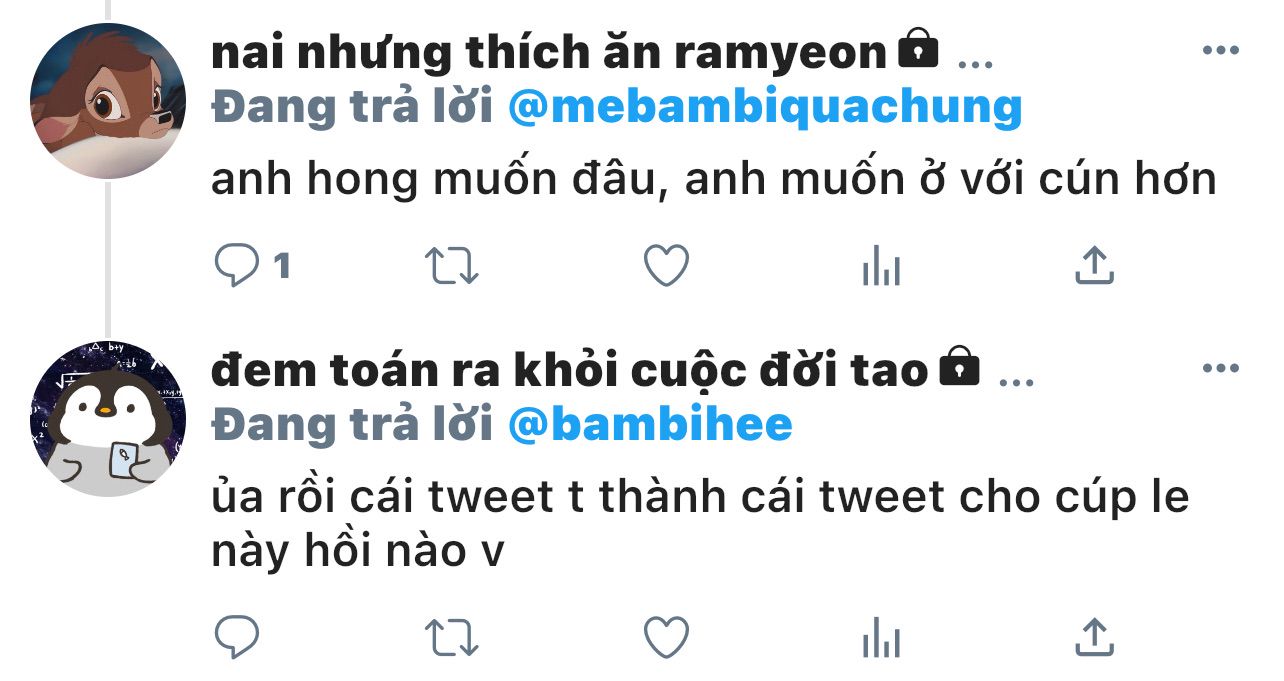1284x681 pixels.
Task: Open 'đem toán ra khỏi cuộc đời tao' name
Action: point(570,371)
